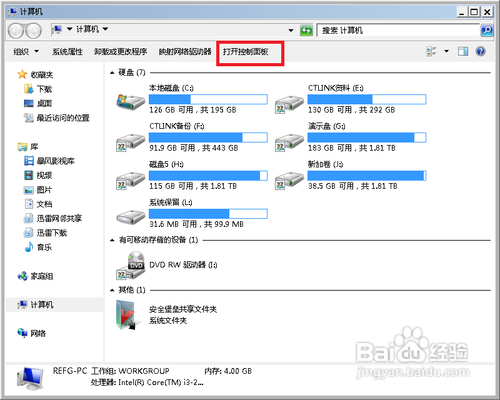500x400 pixels.
Task: Click arrow before 计算机 in address path
Action: (69, 29)
